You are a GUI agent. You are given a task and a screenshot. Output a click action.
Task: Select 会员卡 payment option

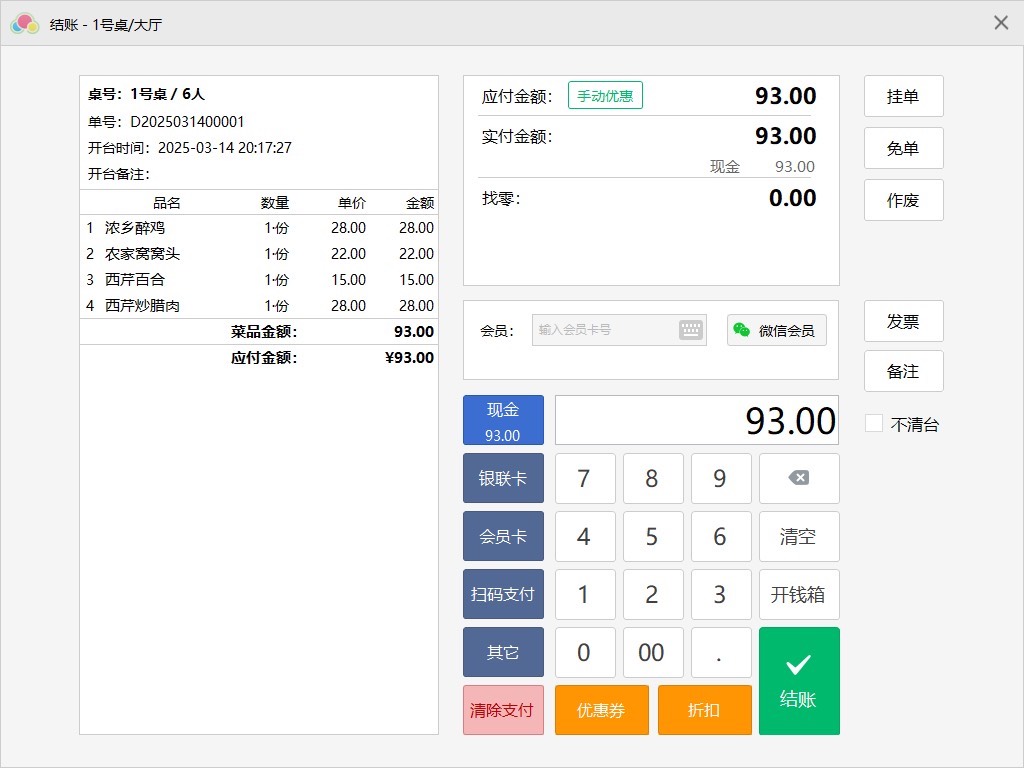[x=503, y=537]
